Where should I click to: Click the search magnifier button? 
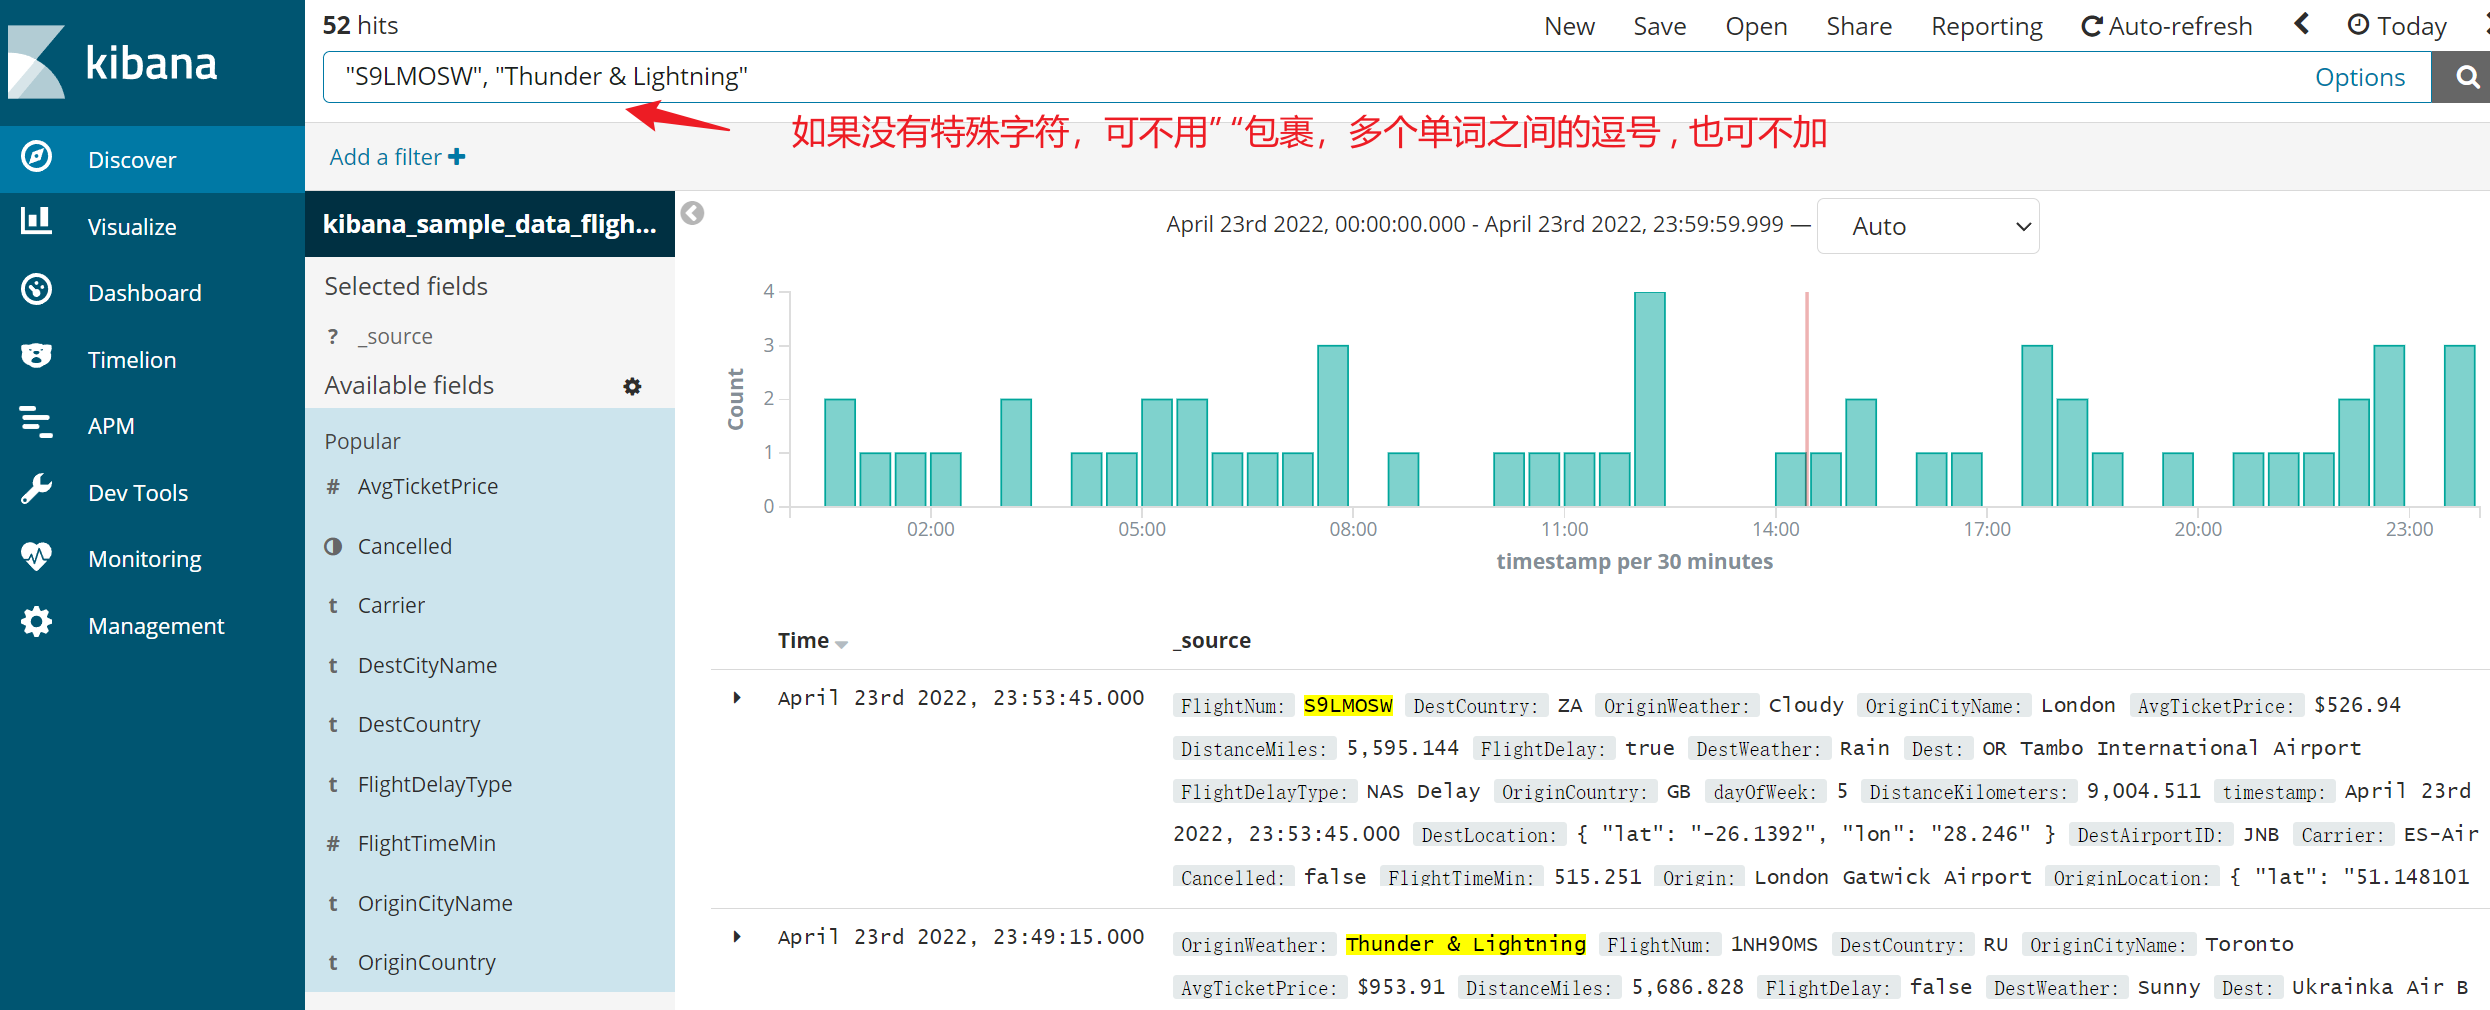click(x=2465, y=77)
